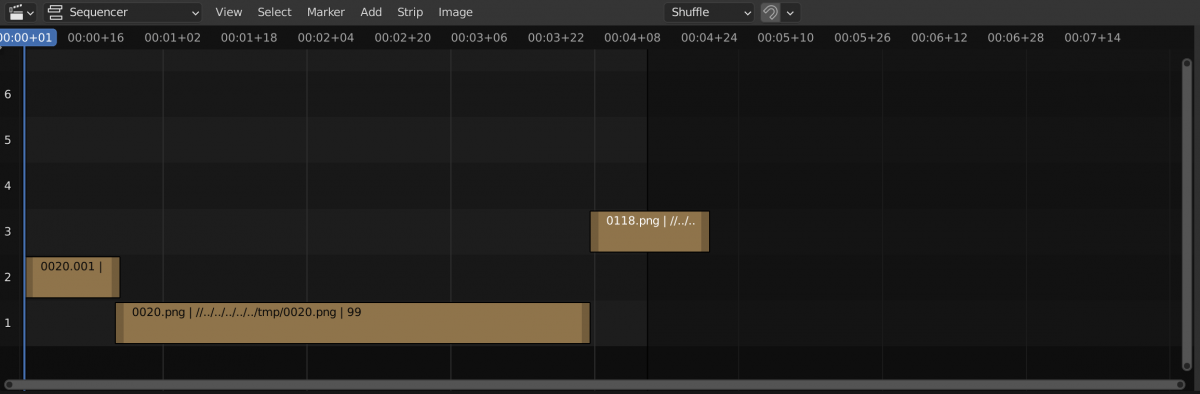Screen dimensions: 1200x394
Task: Select the 0020.001 strip on channel 2
Action: pyautogui.click(x=72, y=277)
